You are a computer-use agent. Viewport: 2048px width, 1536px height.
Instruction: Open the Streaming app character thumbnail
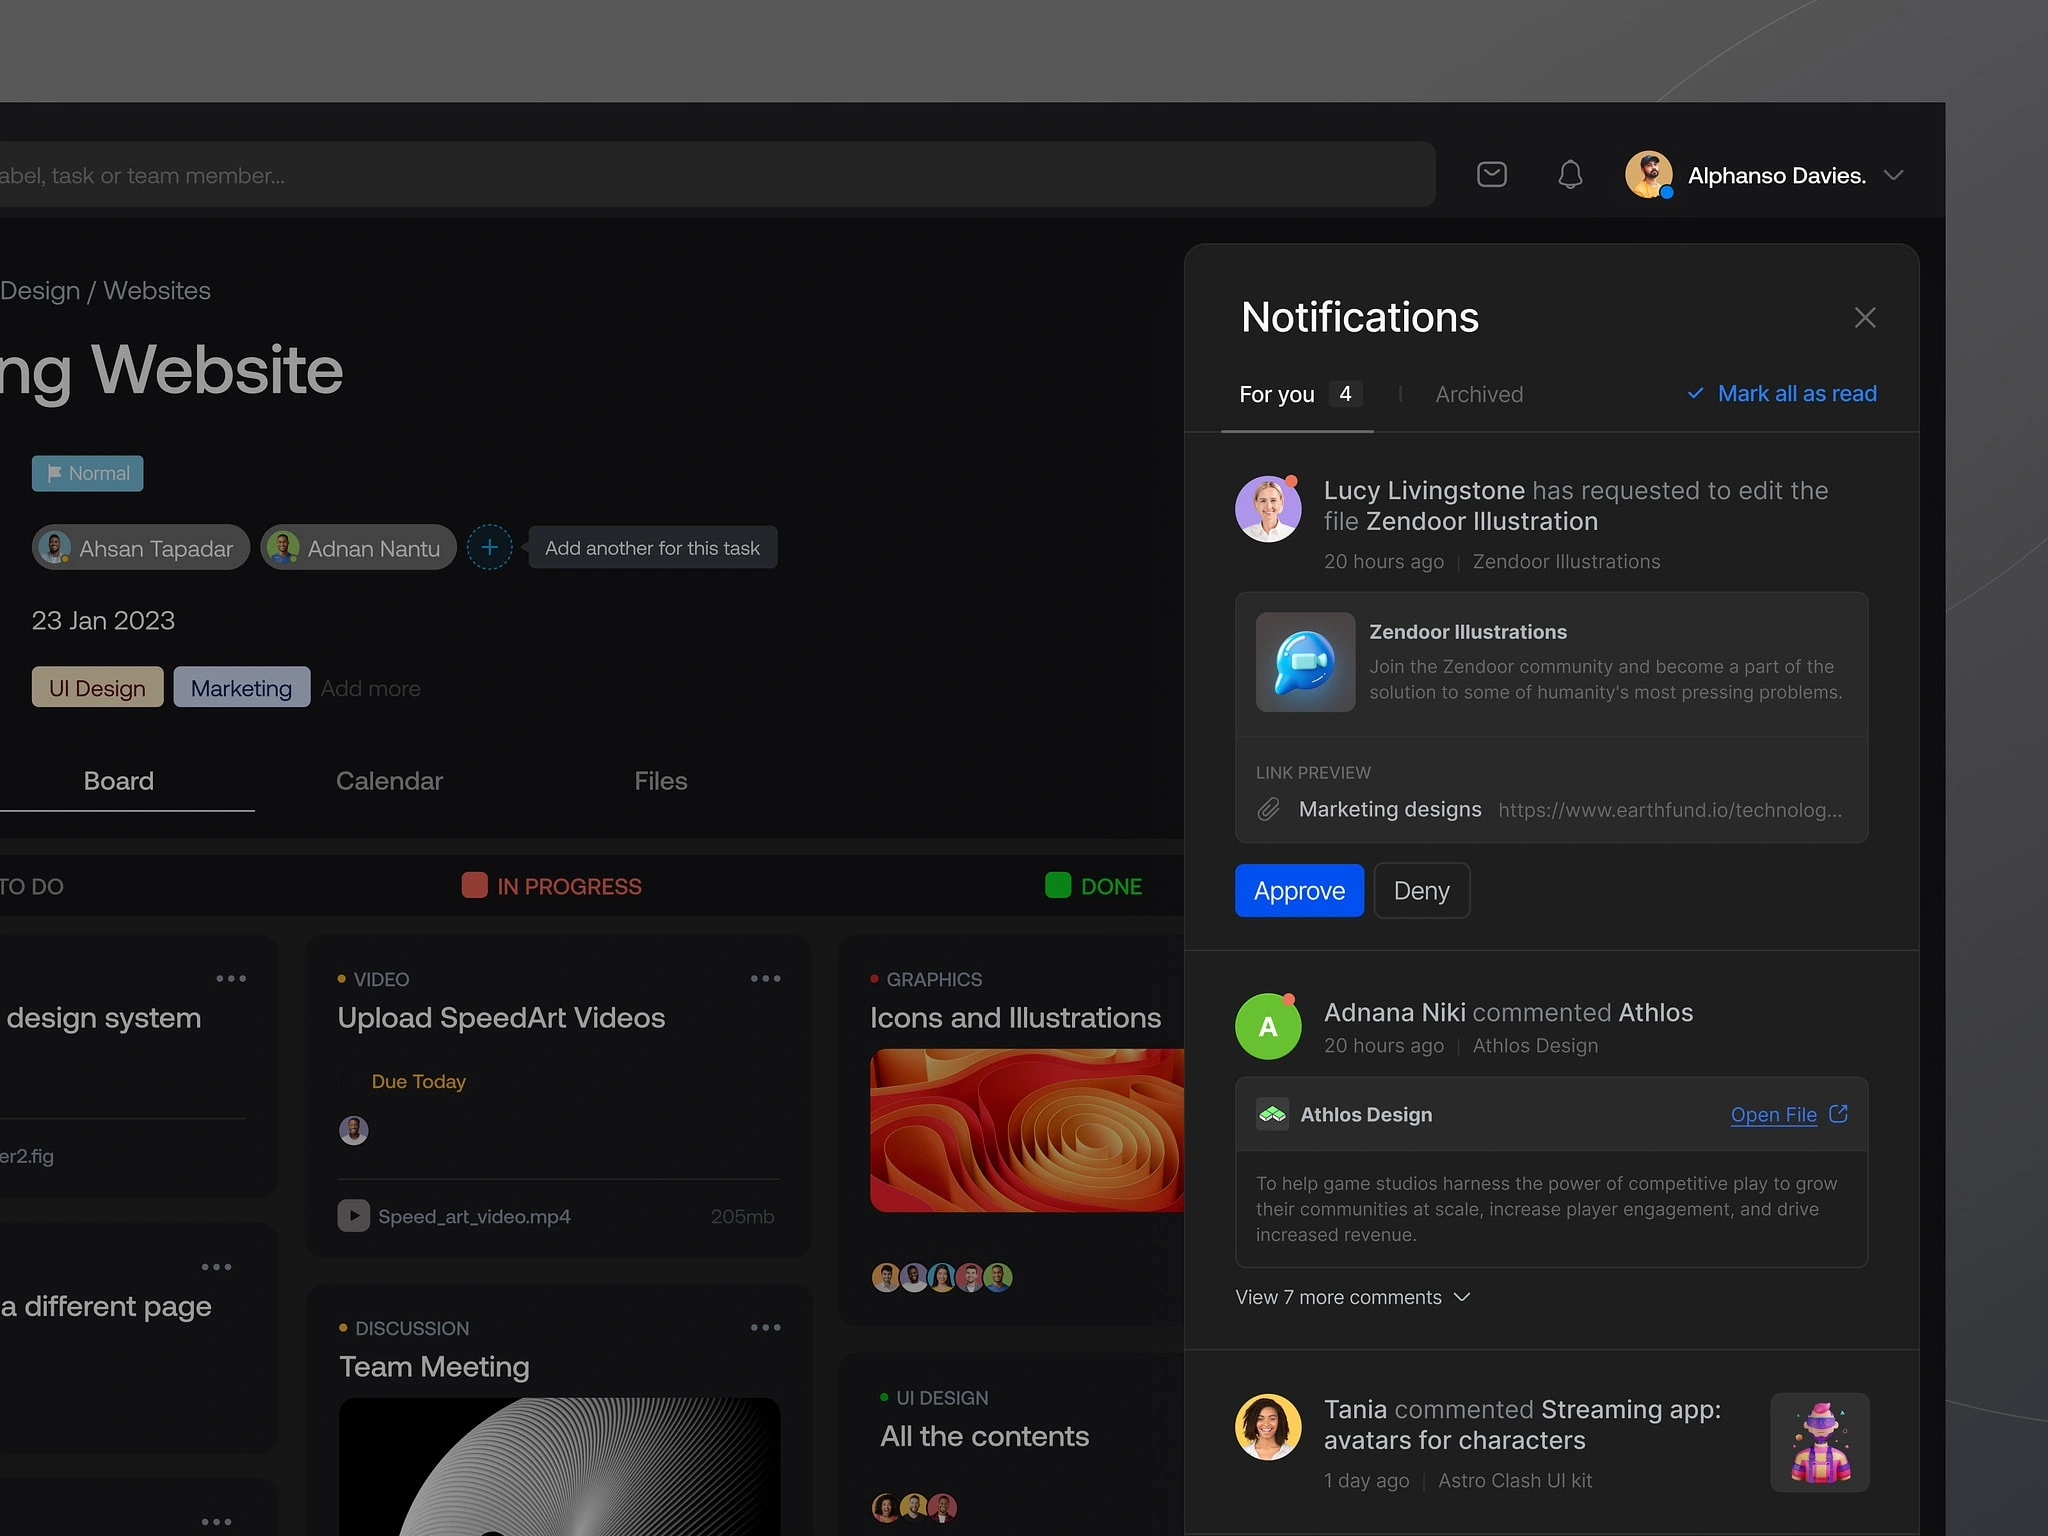1819,1442
